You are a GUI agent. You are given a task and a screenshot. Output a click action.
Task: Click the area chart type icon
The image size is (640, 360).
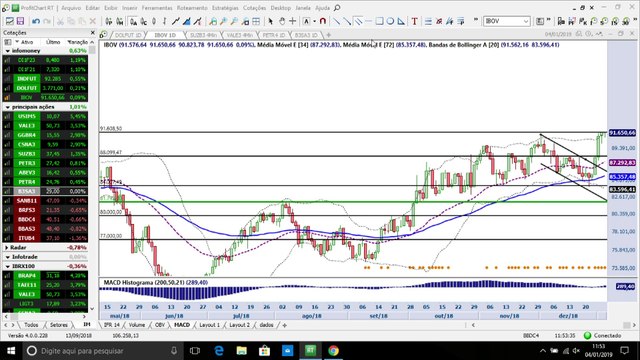187,21
